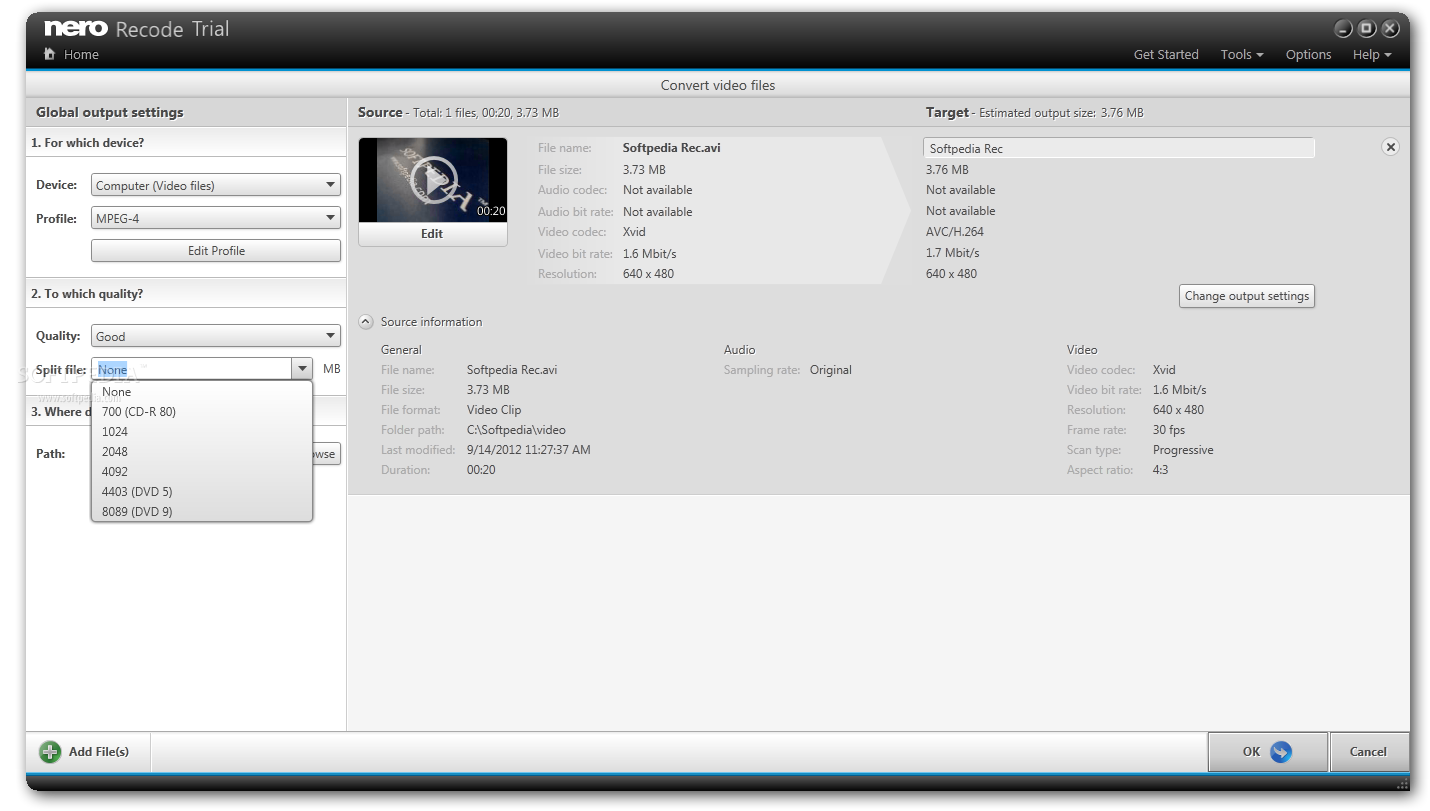Click the Video section Xvid codec value
Image resolution: width=1430 pixels, height=811 pixels.
[1164, 370]
